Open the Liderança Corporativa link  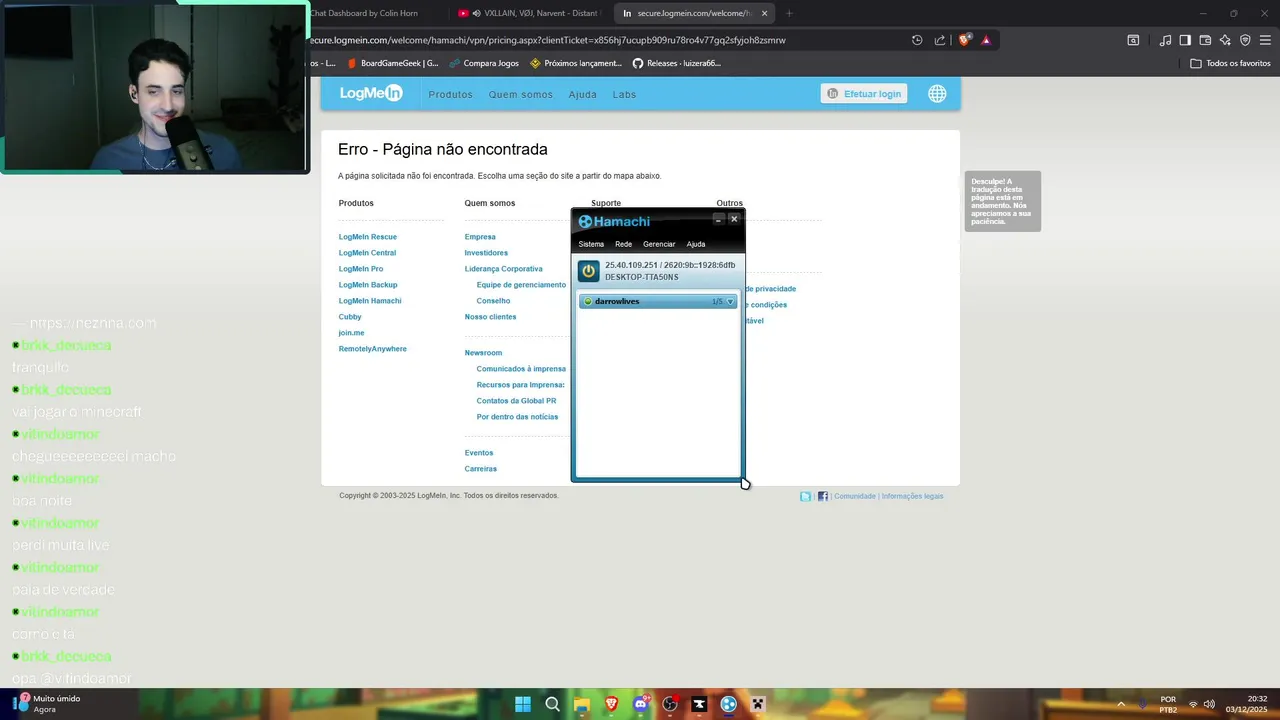click(504, 269)
